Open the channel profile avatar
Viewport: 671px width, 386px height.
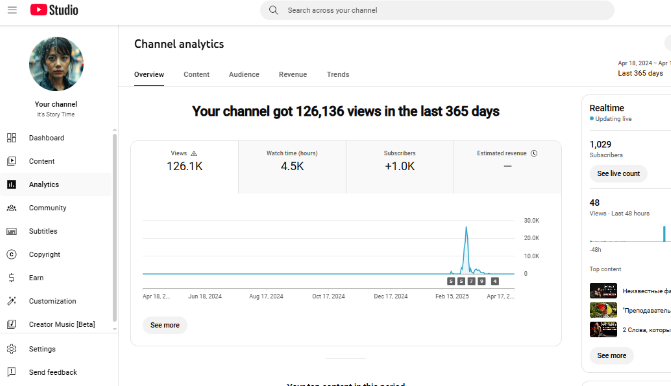pyautogui.click(x=56, y=64)
